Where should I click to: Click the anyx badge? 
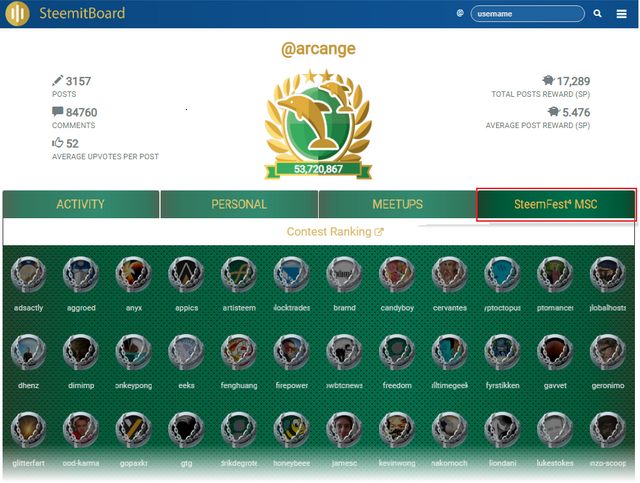(x=133, y=274)
